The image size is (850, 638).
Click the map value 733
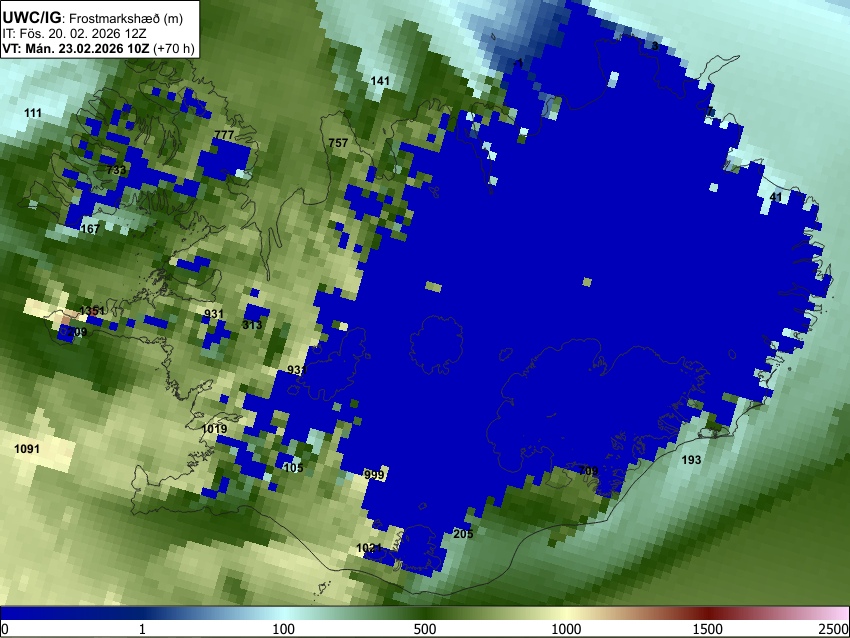117,170
